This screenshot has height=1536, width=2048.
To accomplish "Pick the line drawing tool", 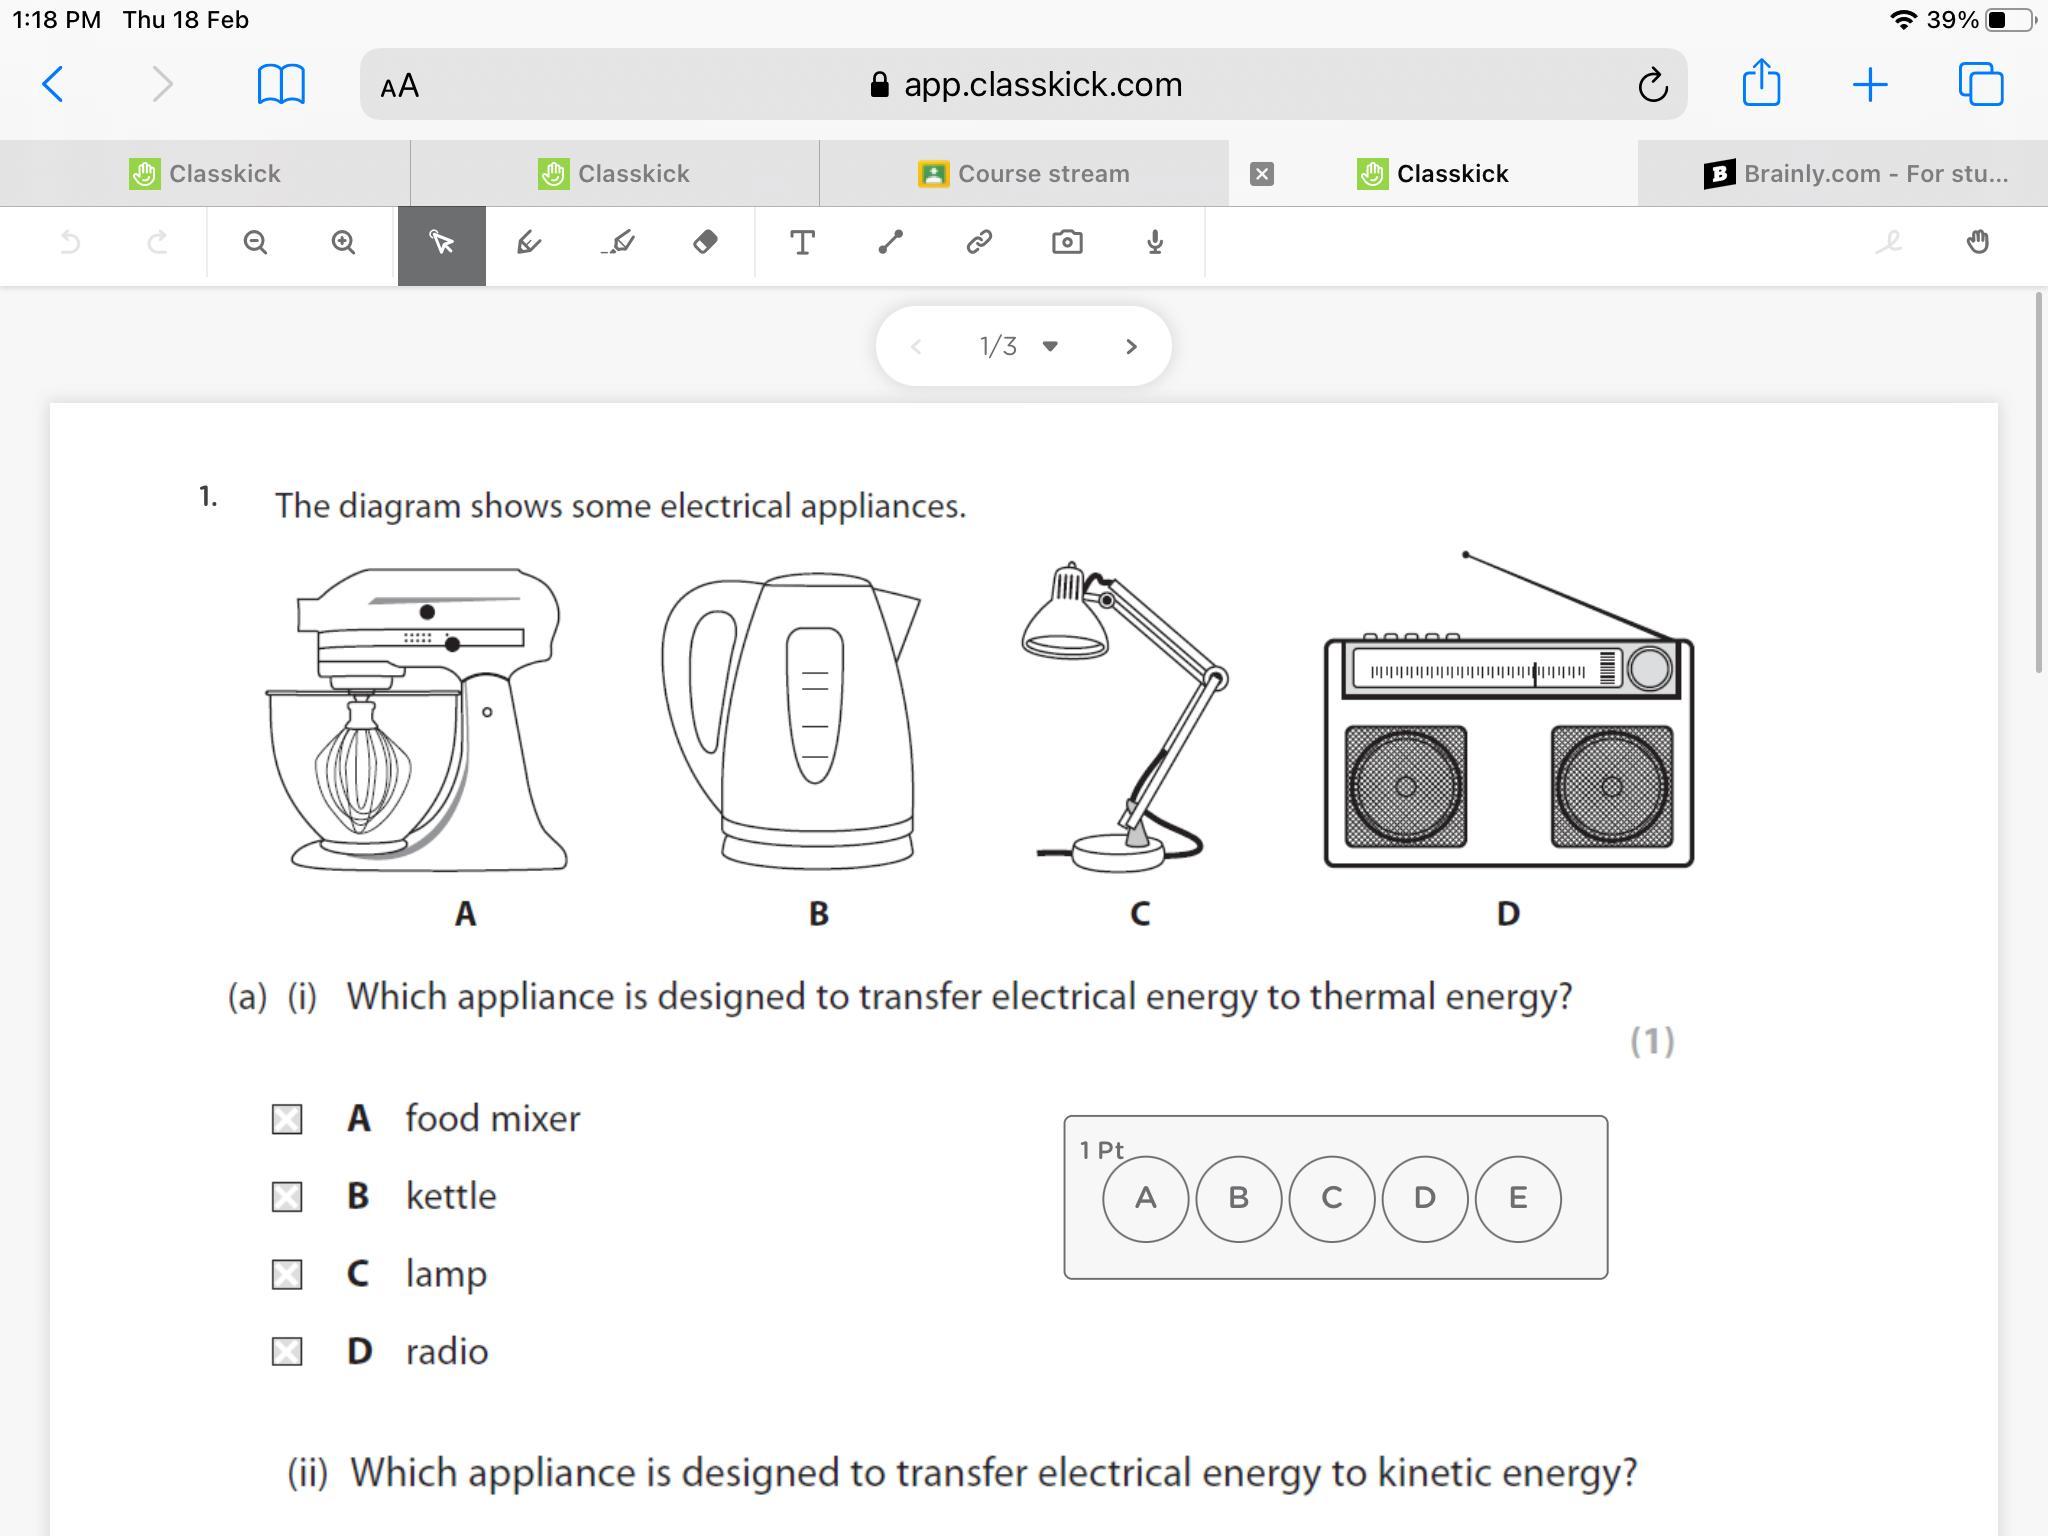I will tap(890, 243).
